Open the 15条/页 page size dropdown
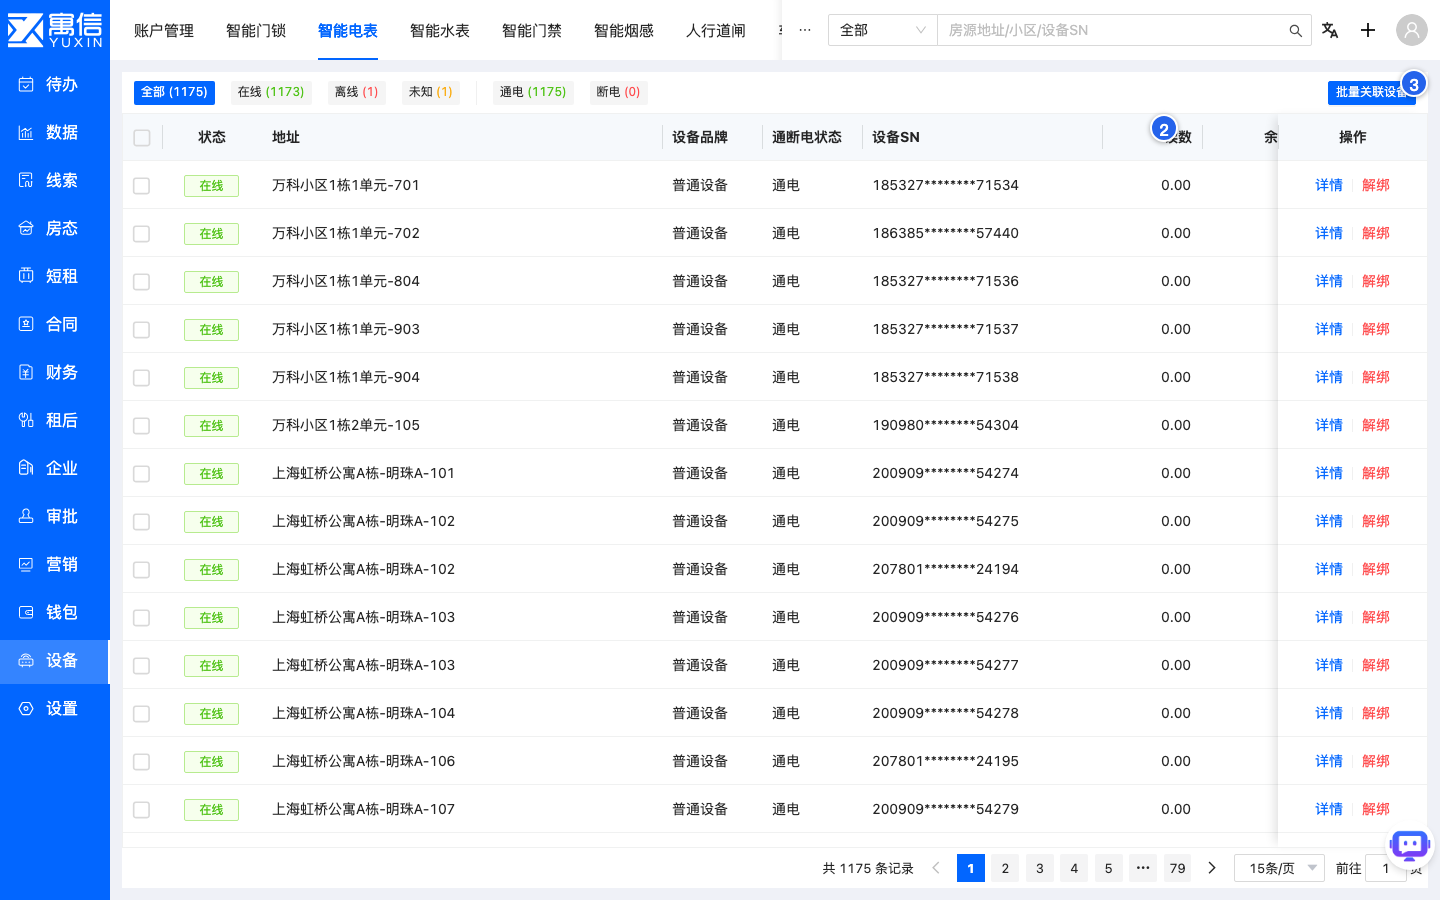Screen dimensions: 1440x900 (x=1280, y=868)
